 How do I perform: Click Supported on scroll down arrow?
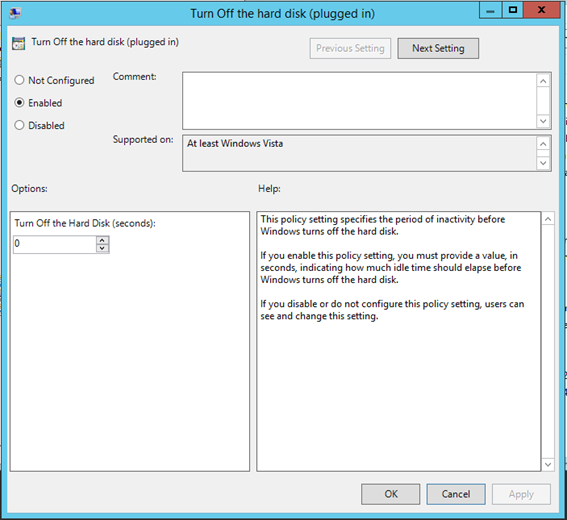point(543,163)
